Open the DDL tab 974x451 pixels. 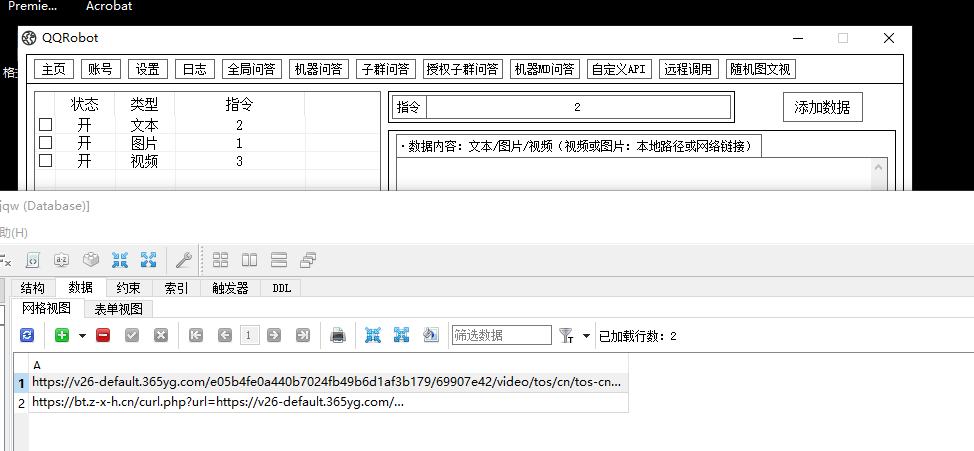(x=281, y=288)
